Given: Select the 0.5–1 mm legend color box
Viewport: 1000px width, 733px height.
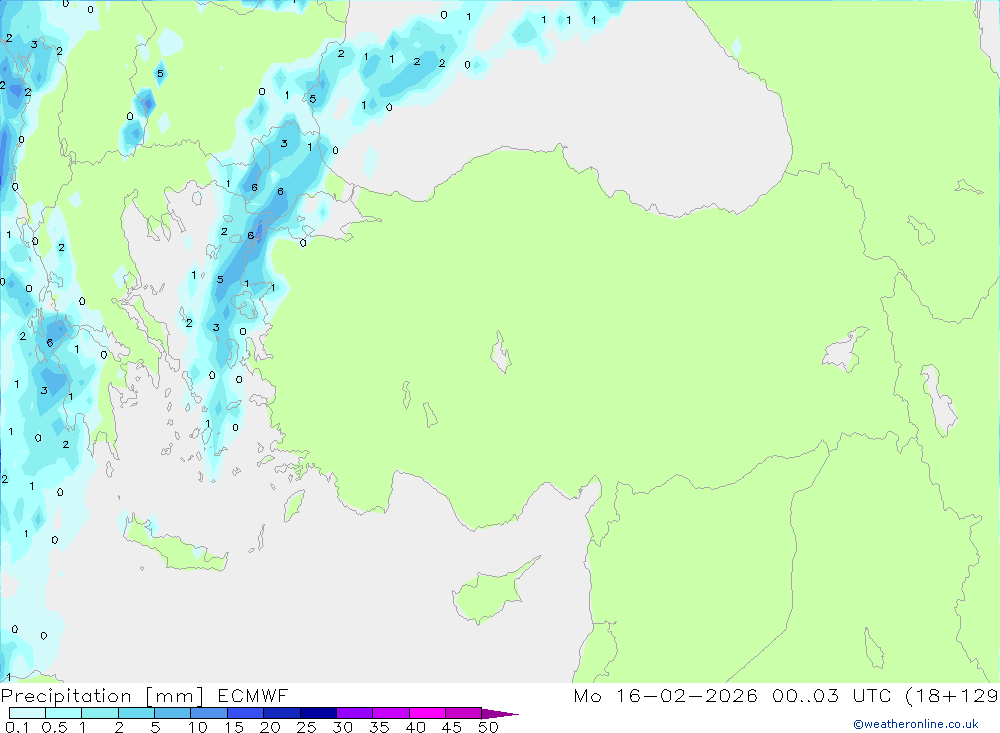Looking at the screenshot, I should [64, 713].
